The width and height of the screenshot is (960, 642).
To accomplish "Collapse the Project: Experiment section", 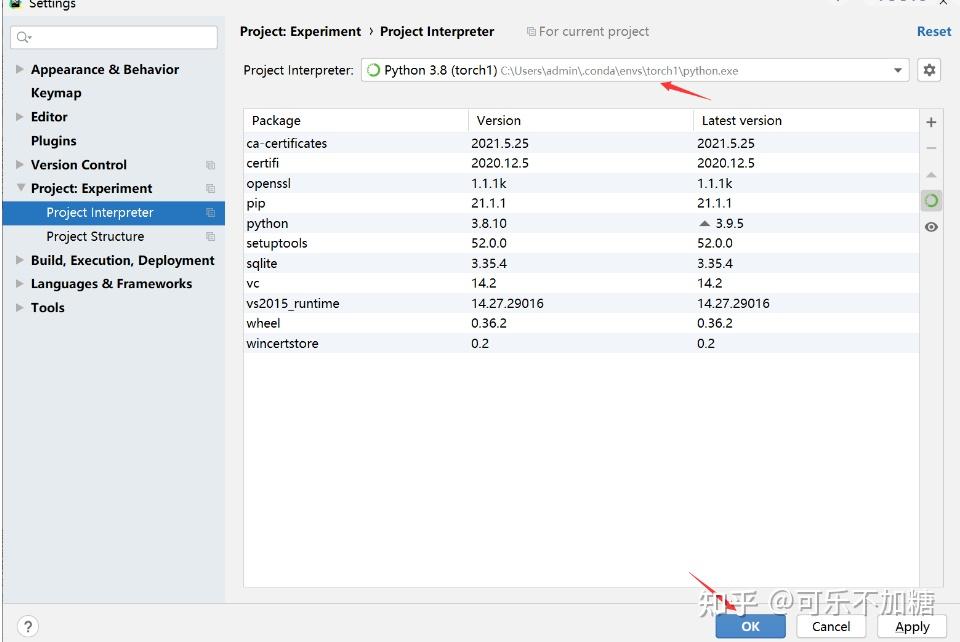I will coord(20,188).
